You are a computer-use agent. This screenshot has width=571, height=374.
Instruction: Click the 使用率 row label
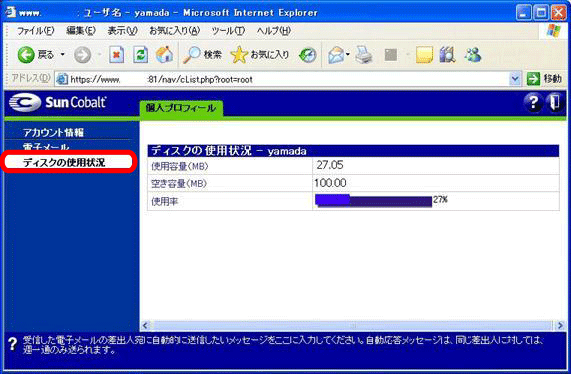point(165,201)
